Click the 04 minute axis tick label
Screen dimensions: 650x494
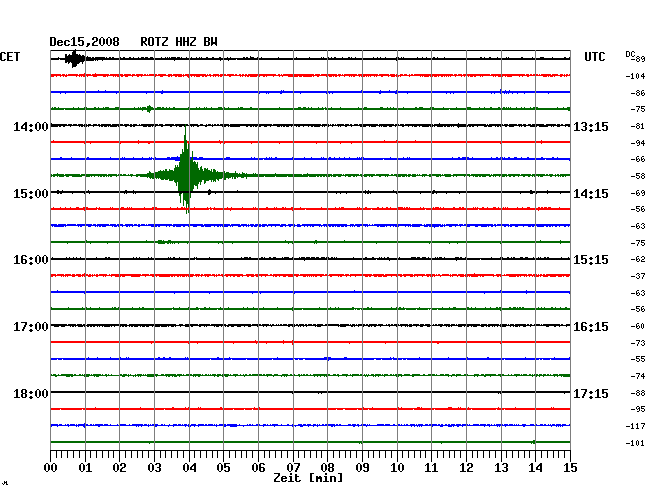189,468
